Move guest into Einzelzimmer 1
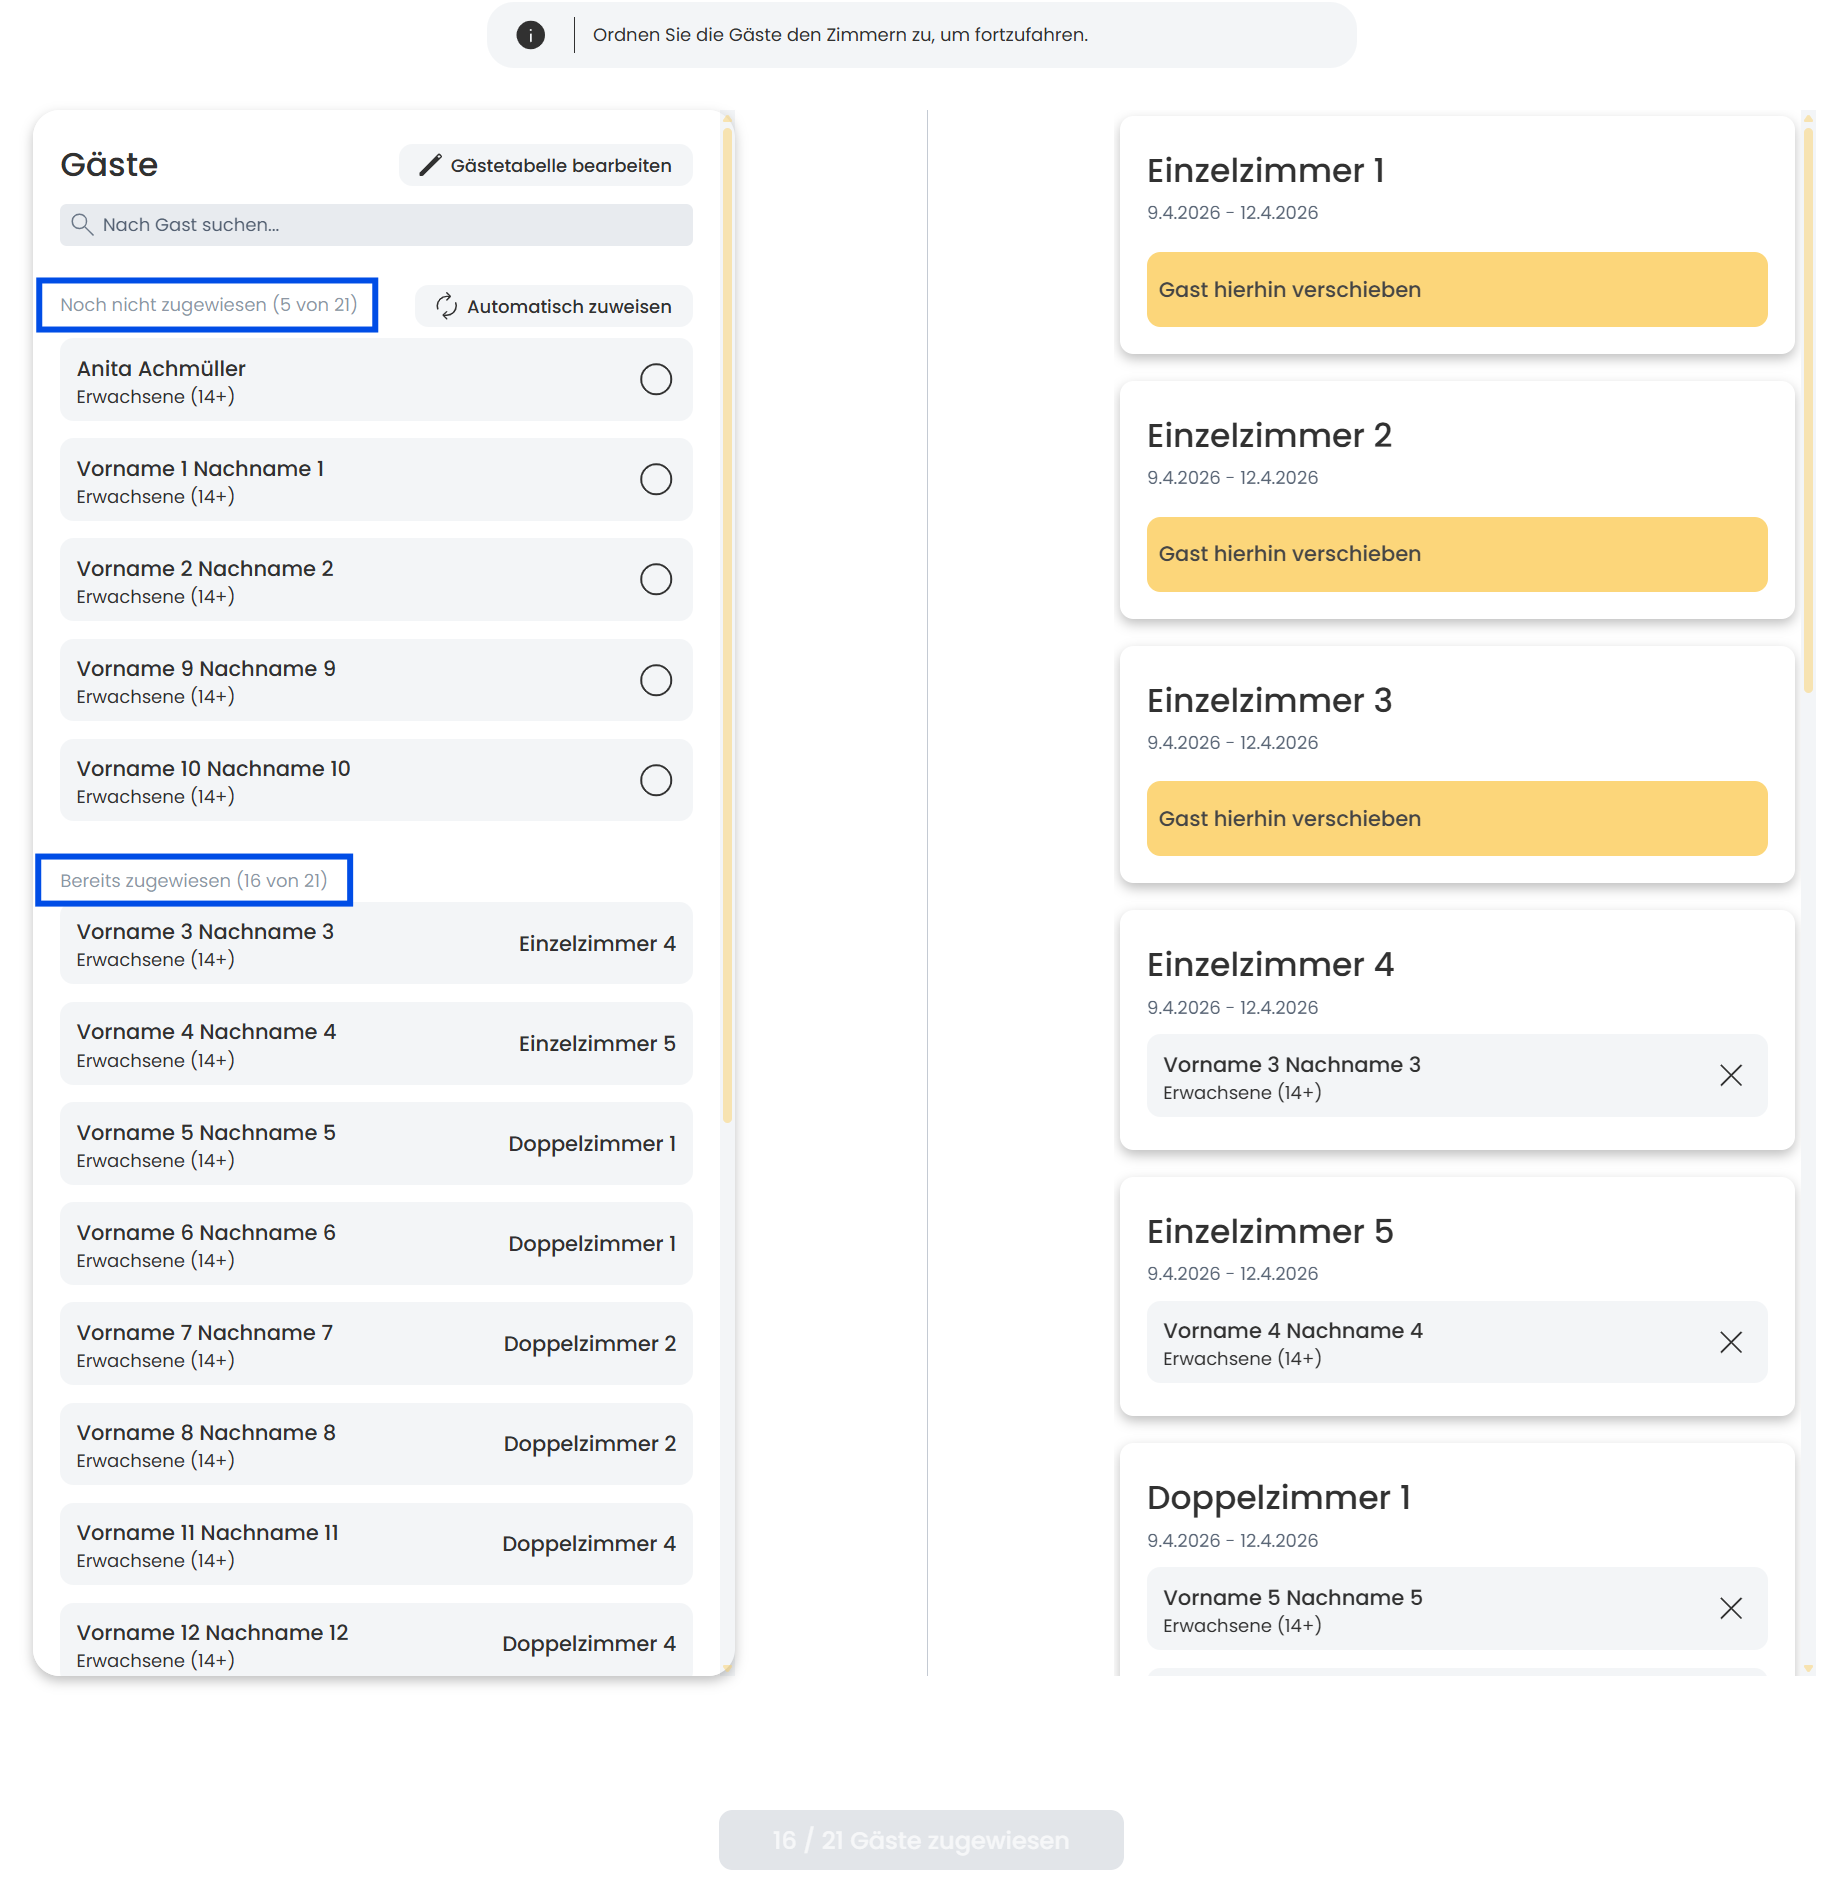 [1456, 290]
